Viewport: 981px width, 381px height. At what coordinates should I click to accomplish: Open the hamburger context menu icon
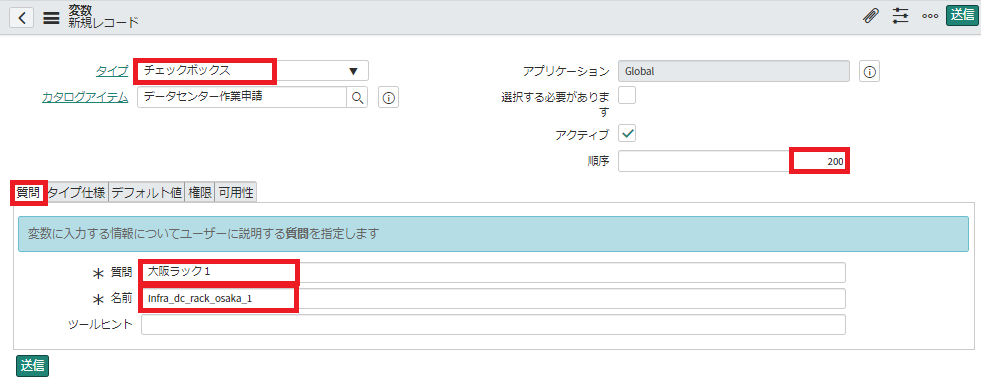click(51, 18)
